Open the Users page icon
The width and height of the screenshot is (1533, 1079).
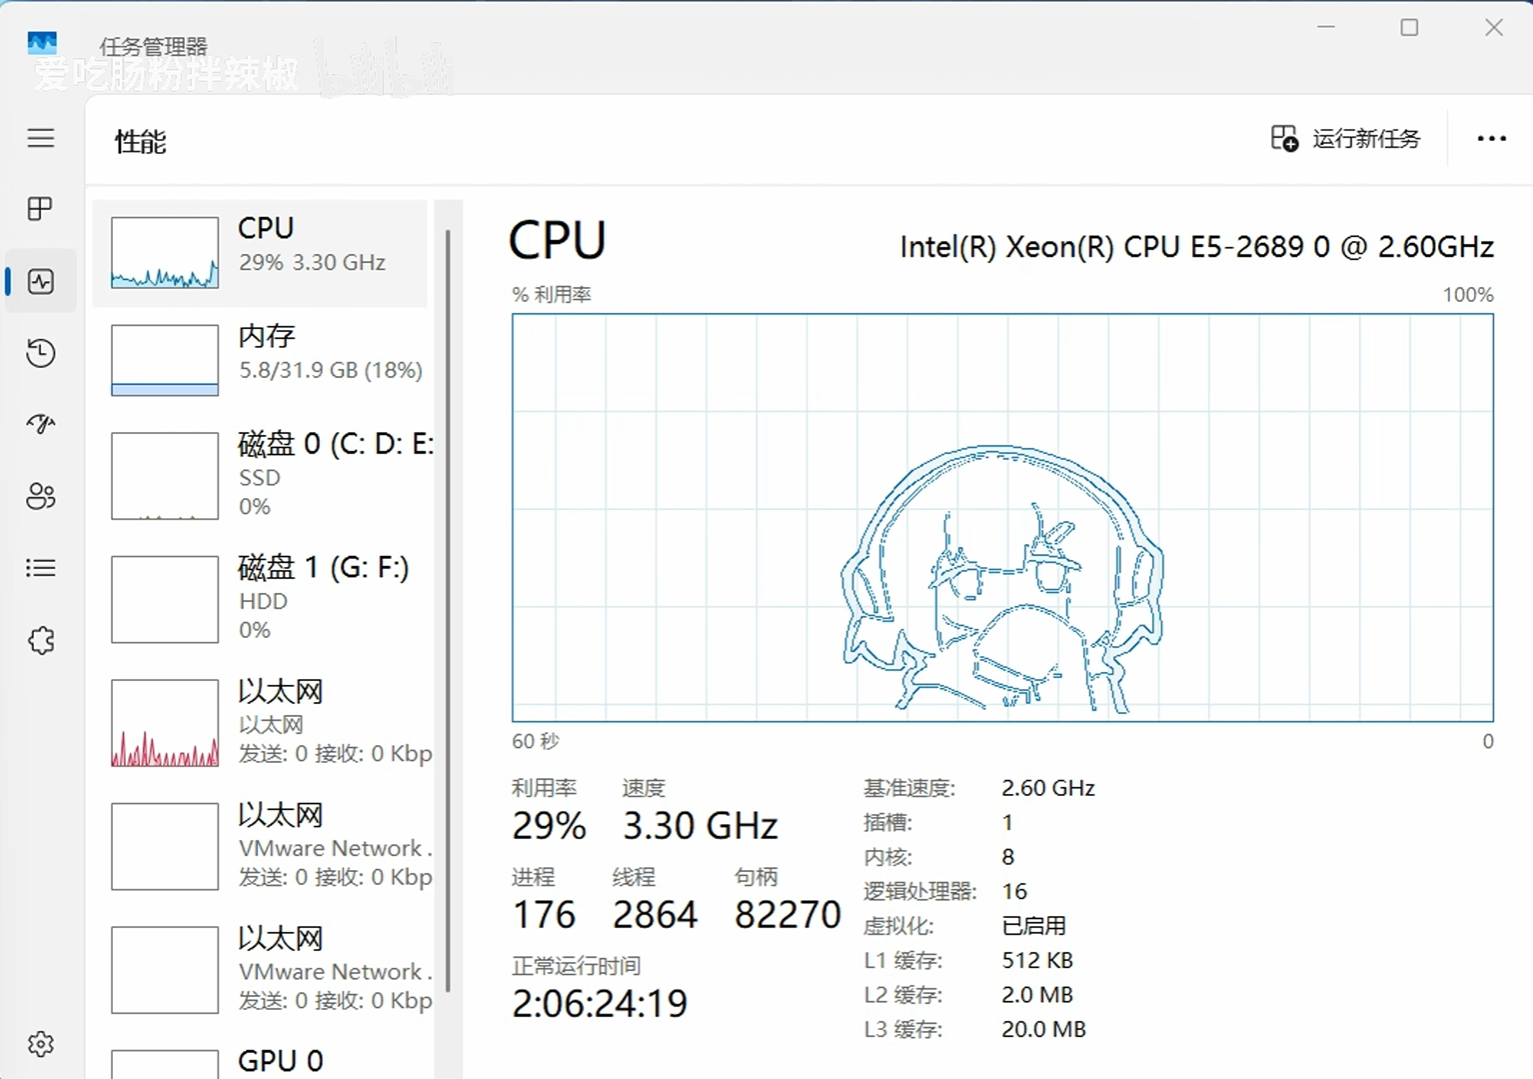point(41,496)
